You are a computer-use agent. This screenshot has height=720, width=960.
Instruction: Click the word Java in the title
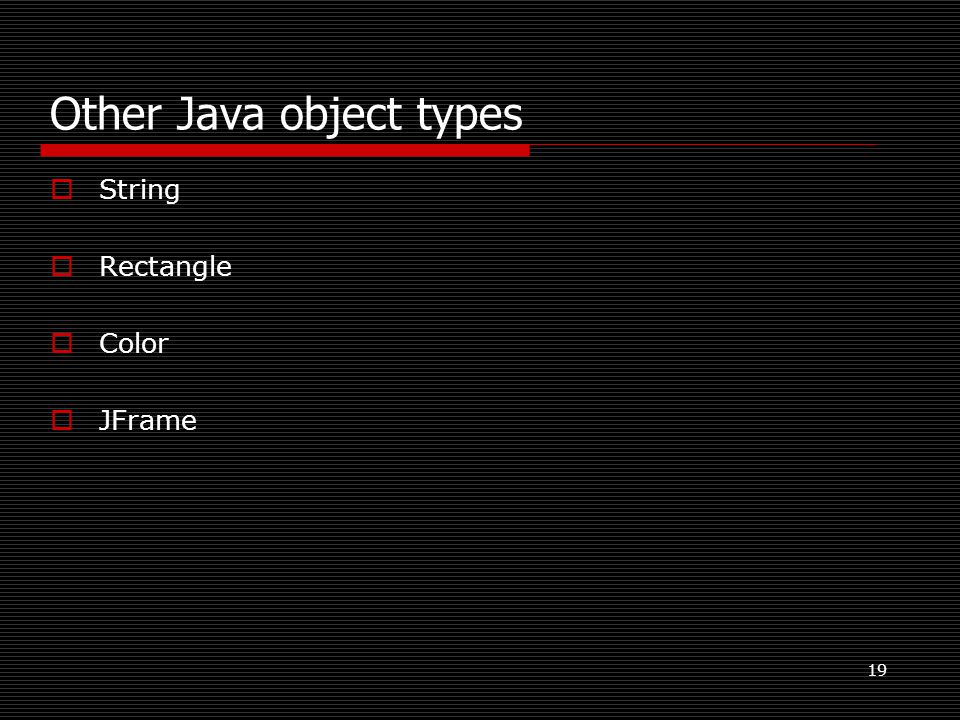pyautogui.click(x=220, y=114)
